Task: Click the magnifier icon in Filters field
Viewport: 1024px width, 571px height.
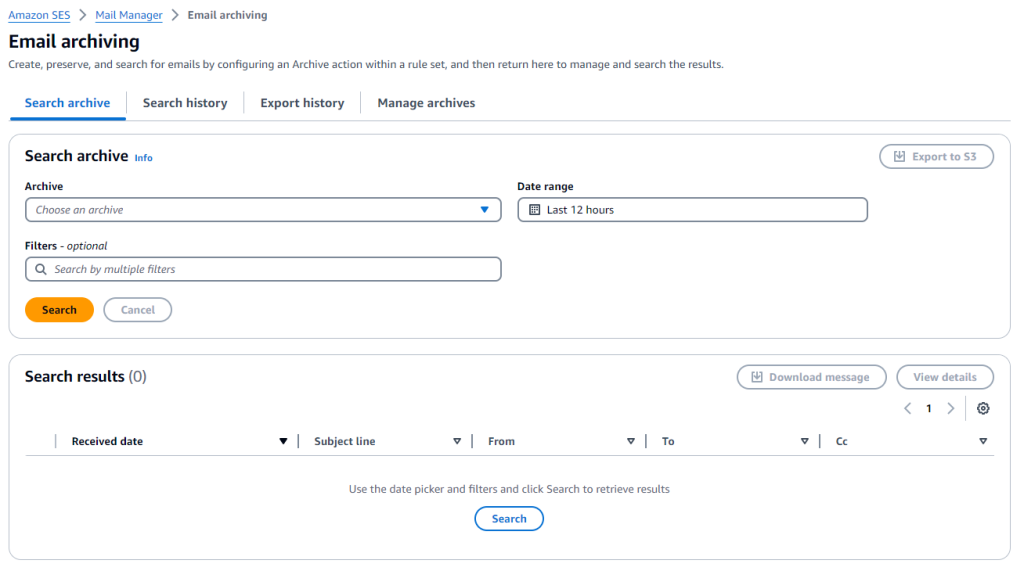Action: pyautogui.click(x=40, y=269)
